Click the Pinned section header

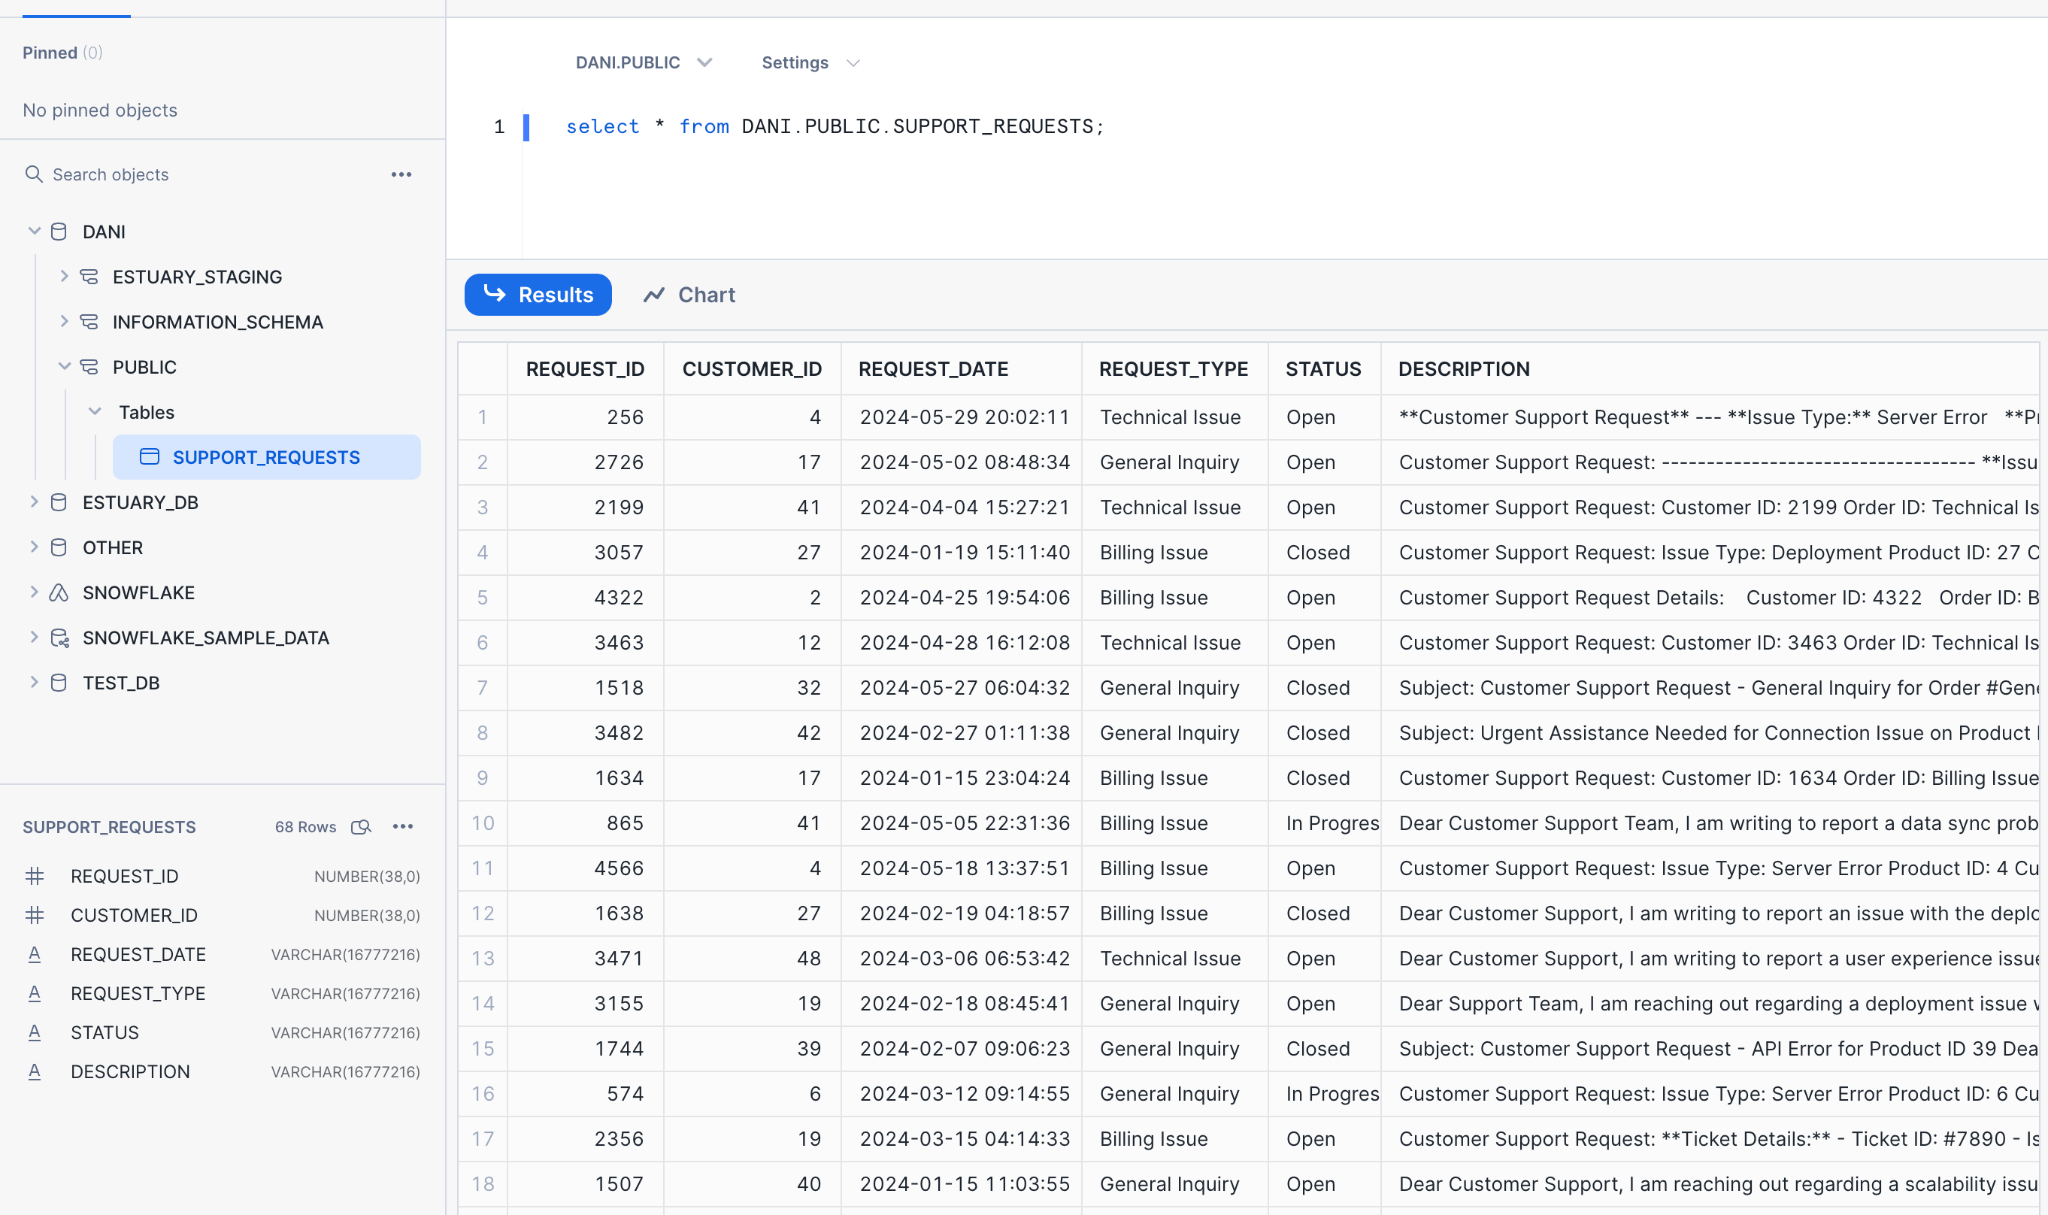[x=62, y=52]
